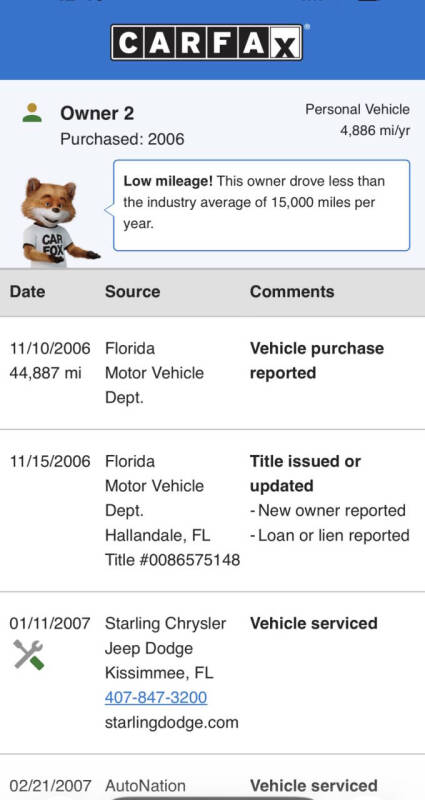
Task: Select the Vehicle purchase reported entry
Action: [x=317, y=361]
